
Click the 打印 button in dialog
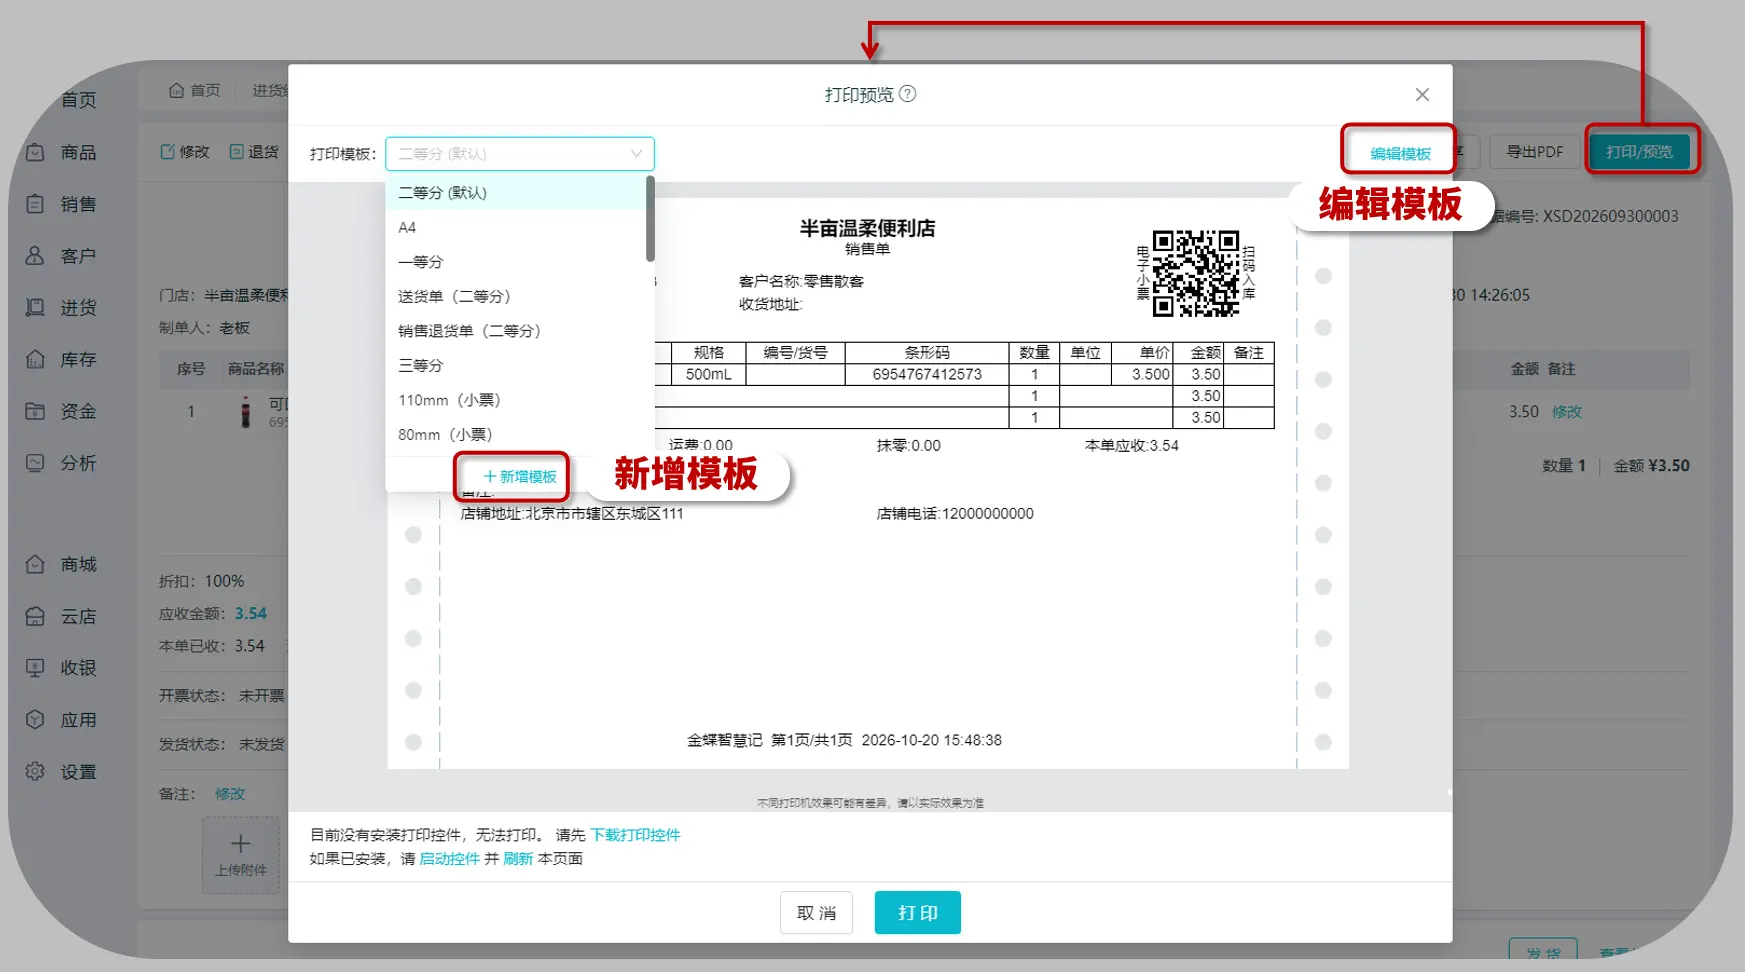918,913
